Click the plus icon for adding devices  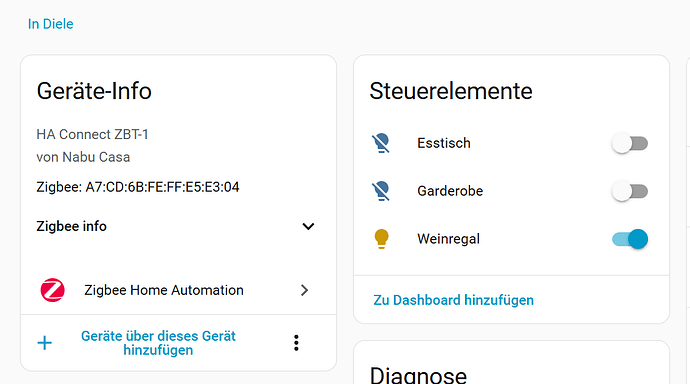point(44,343)
